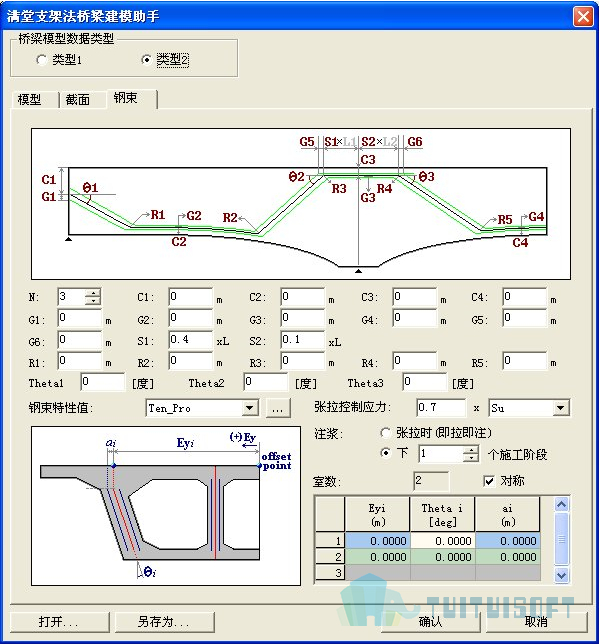Select ai cell in table row 2

click(508, 557)
